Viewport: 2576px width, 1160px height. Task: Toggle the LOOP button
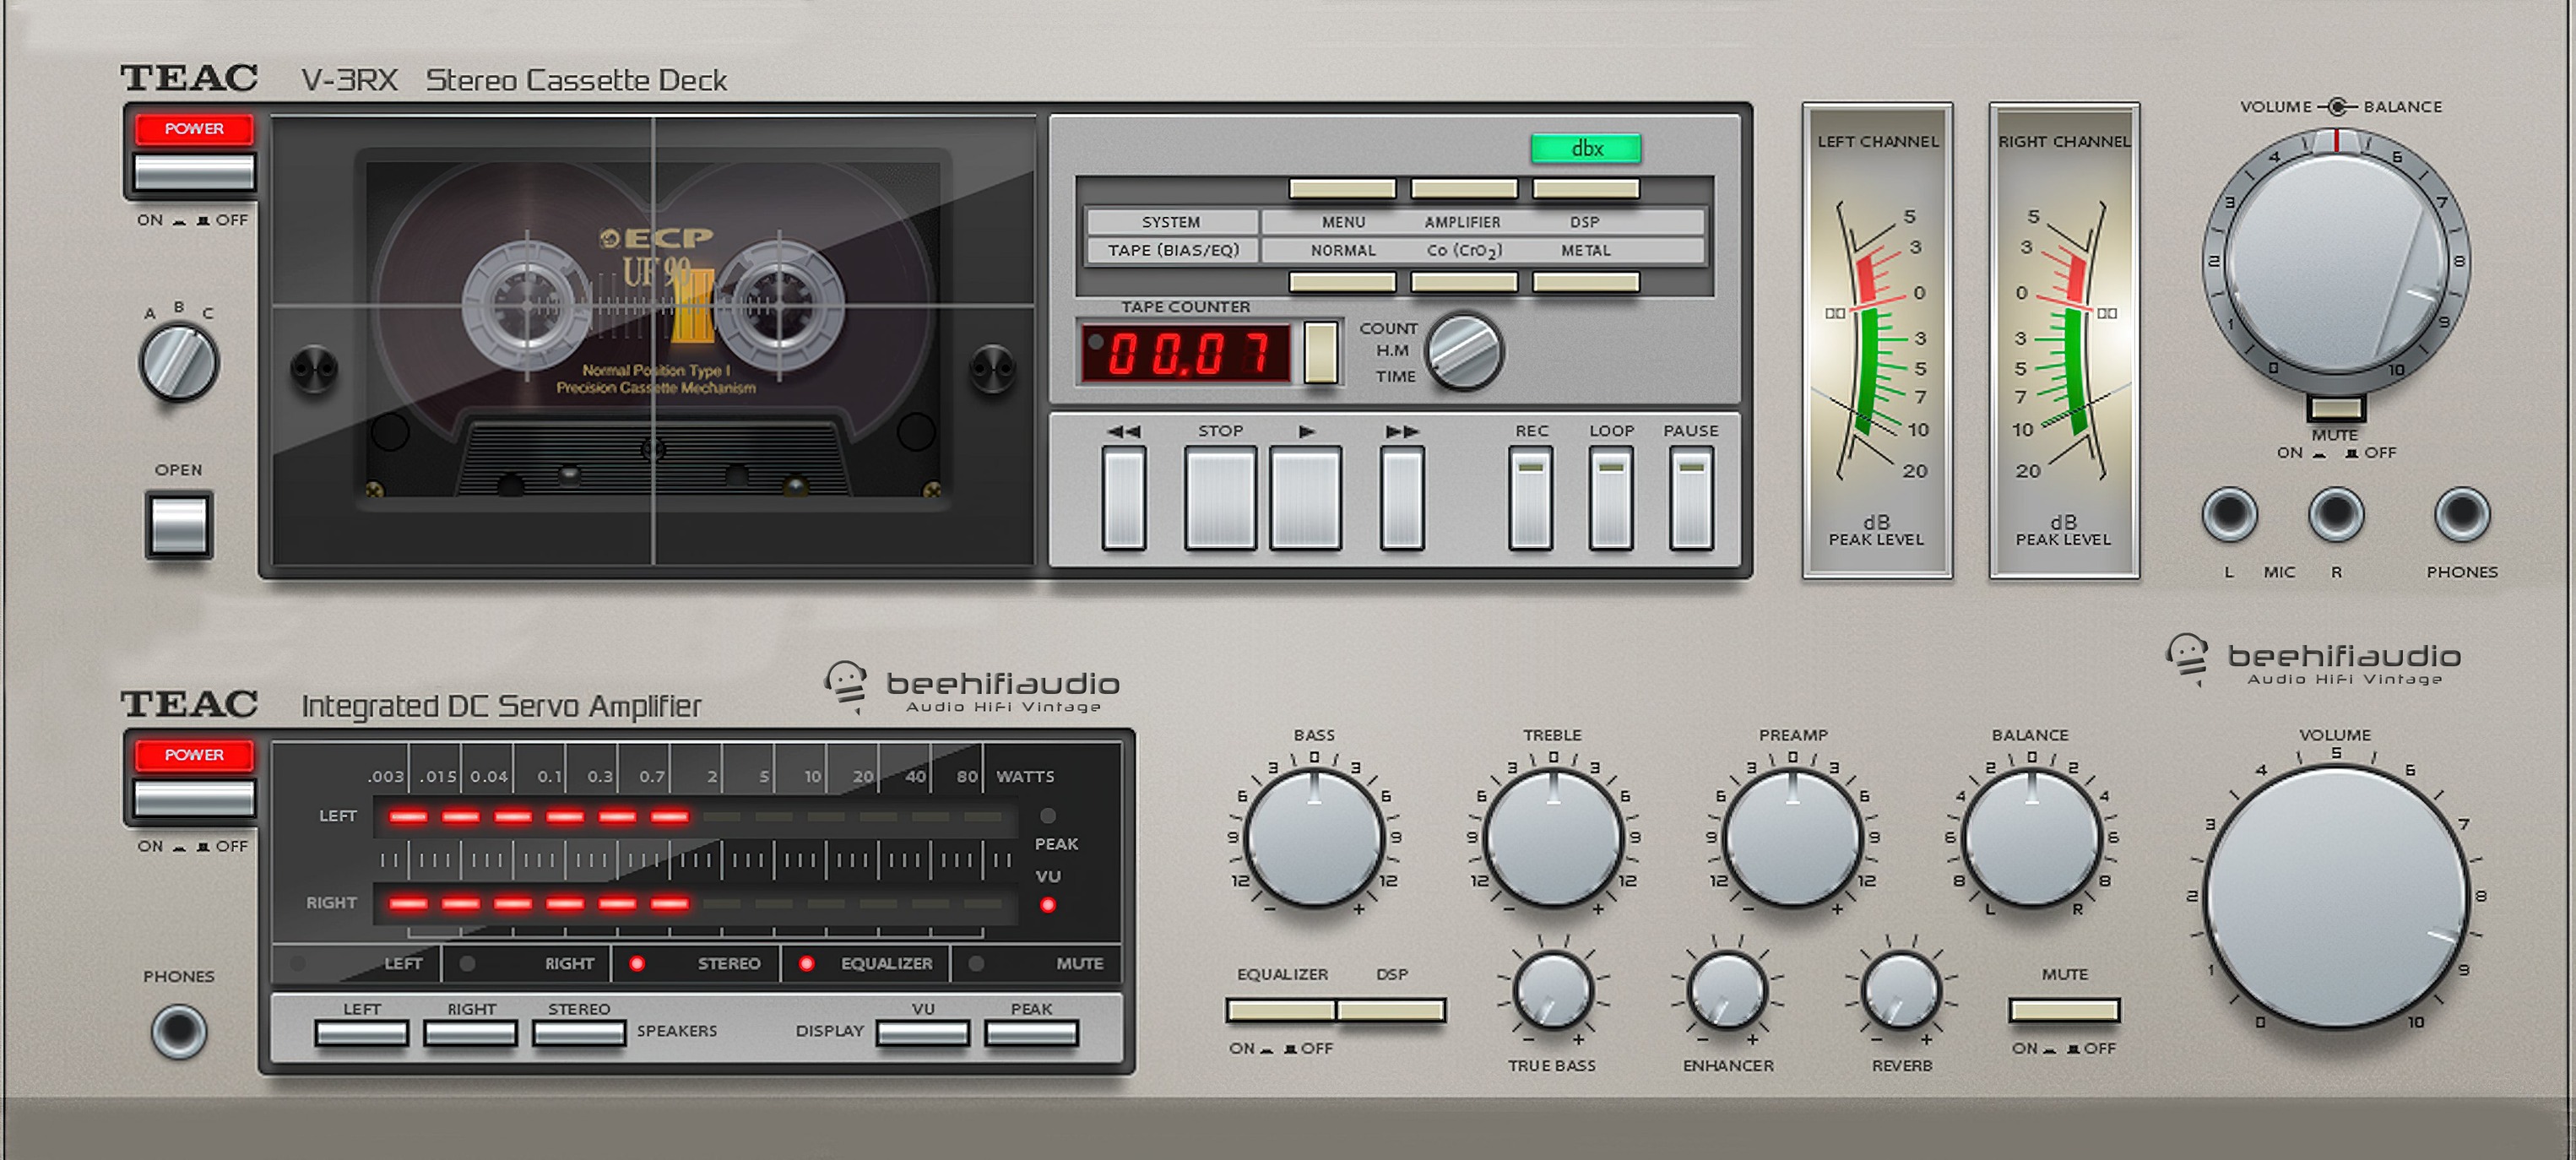1610,497
